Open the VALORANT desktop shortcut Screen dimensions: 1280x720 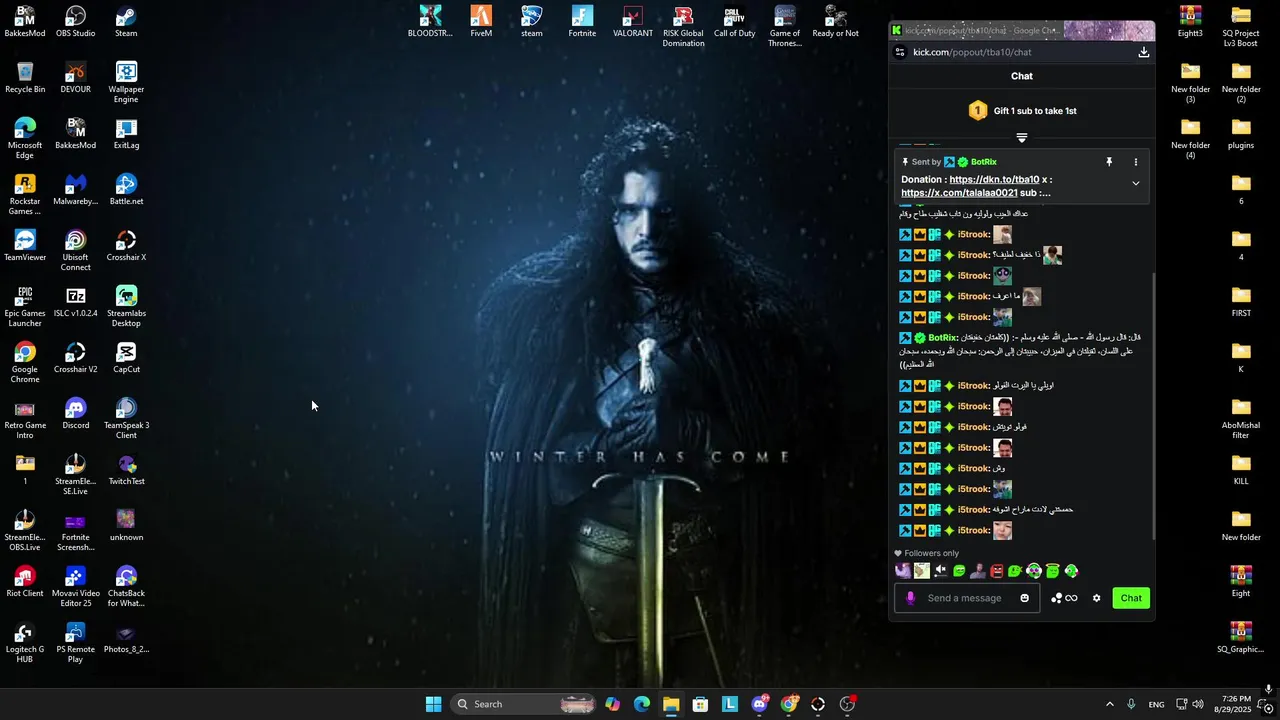(633, 22)
